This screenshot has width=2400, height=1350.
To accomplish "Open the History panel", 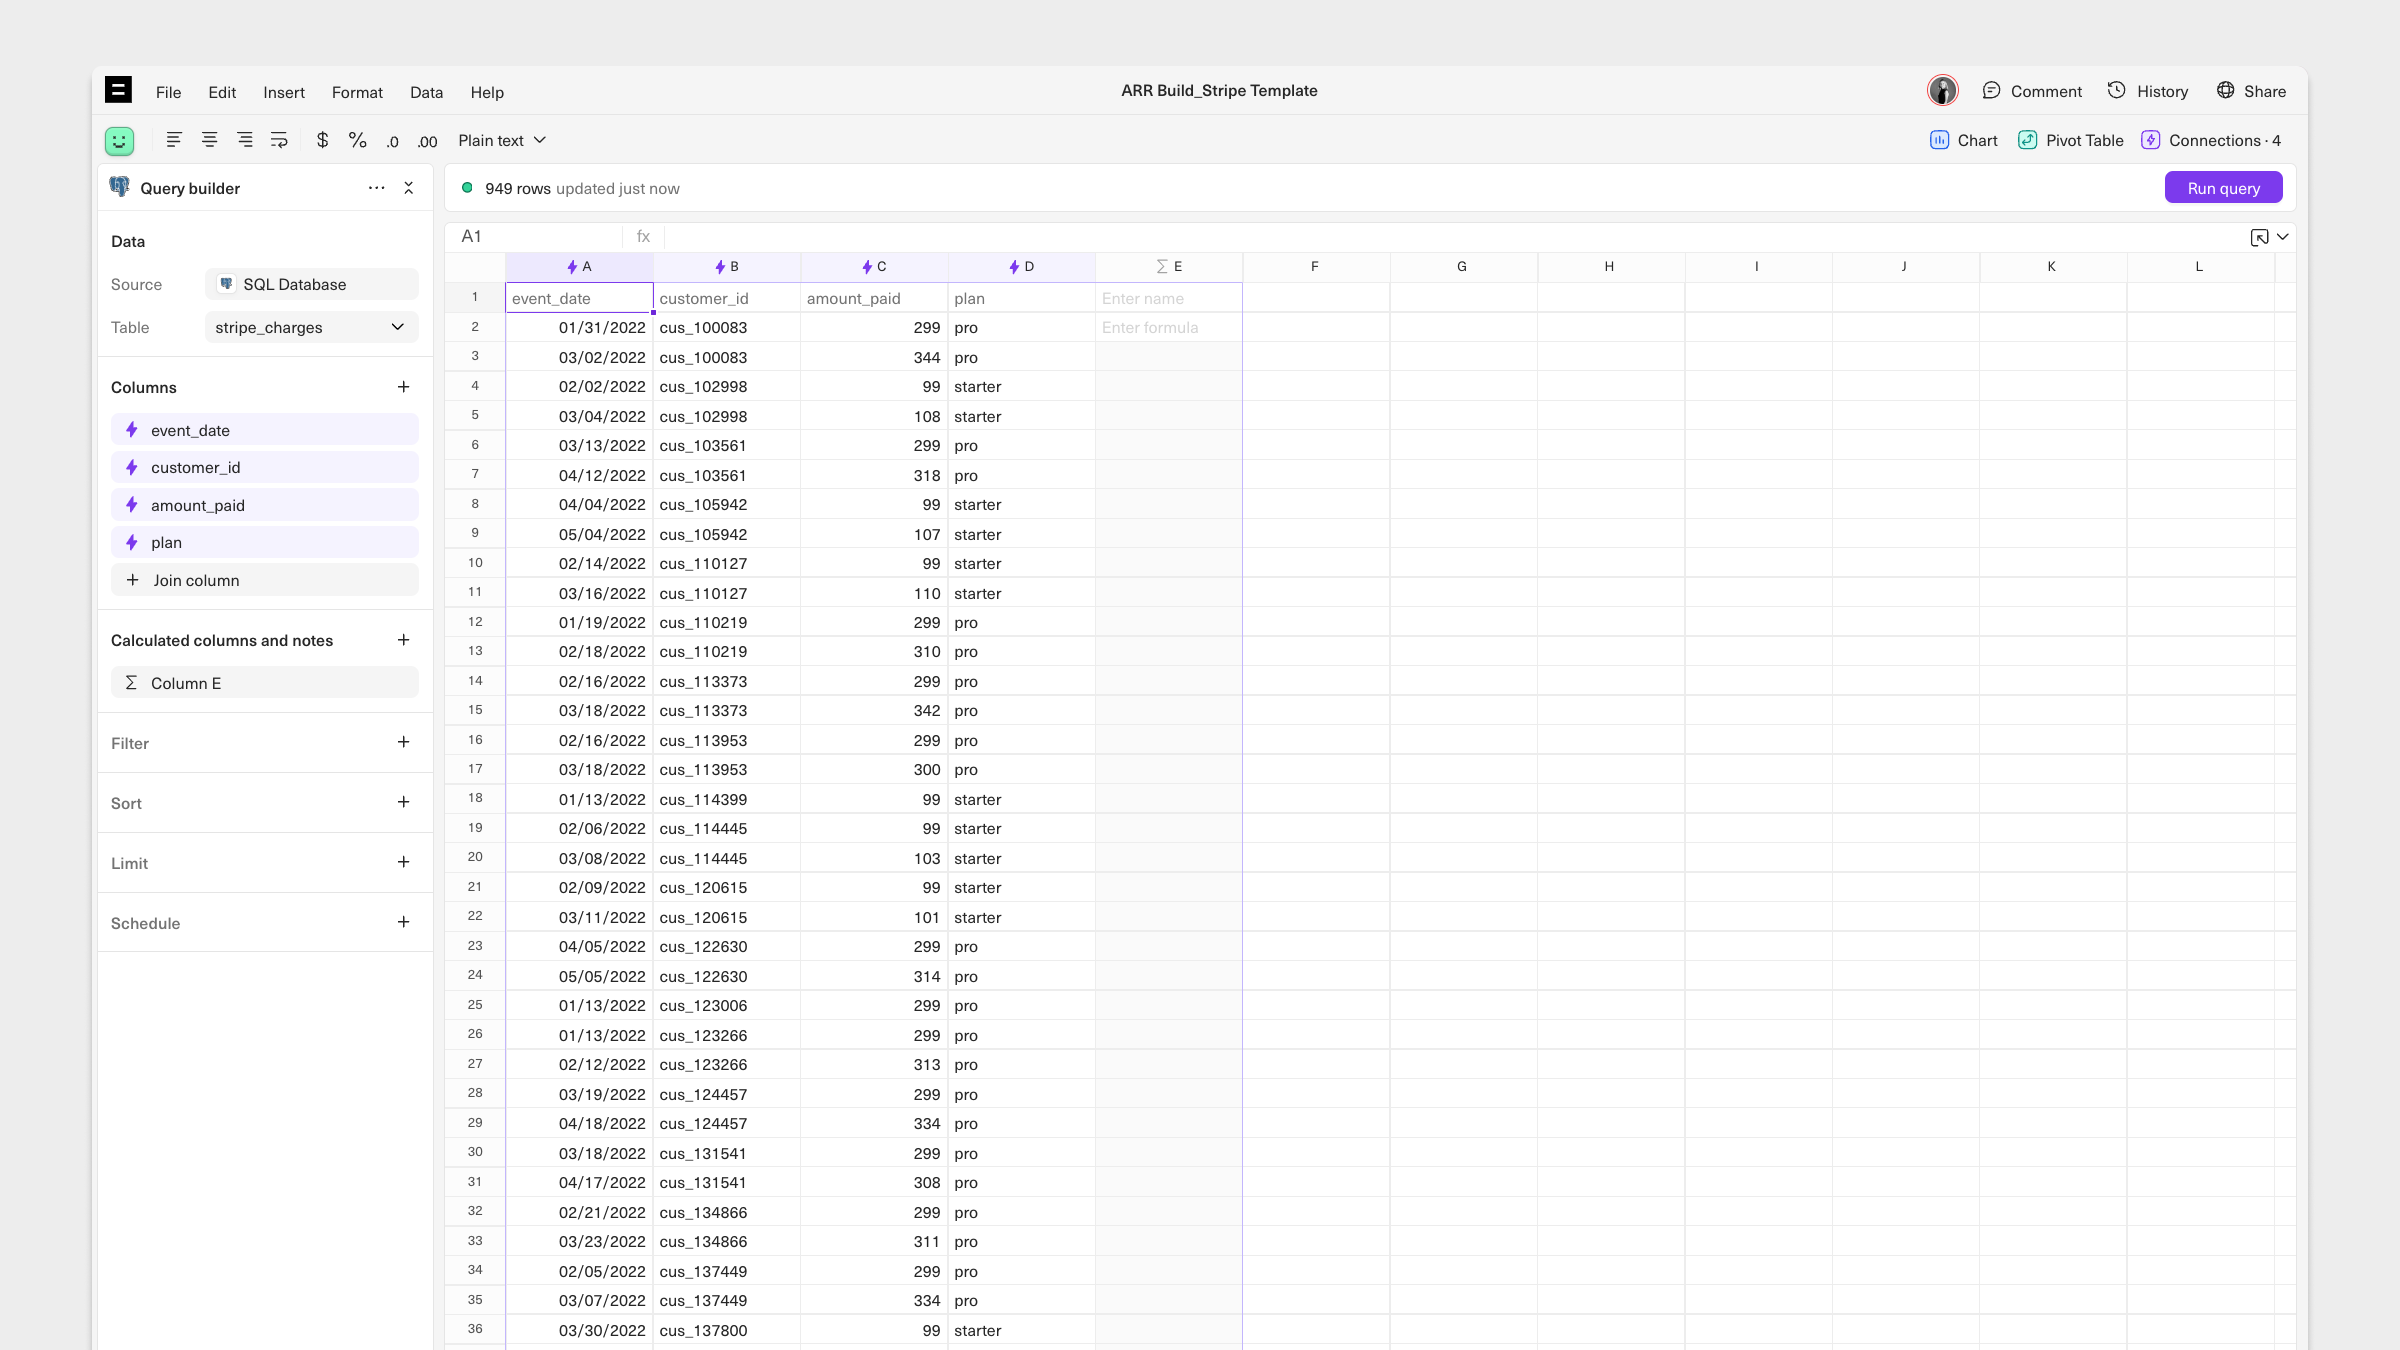I will [x=2148, y=91].
